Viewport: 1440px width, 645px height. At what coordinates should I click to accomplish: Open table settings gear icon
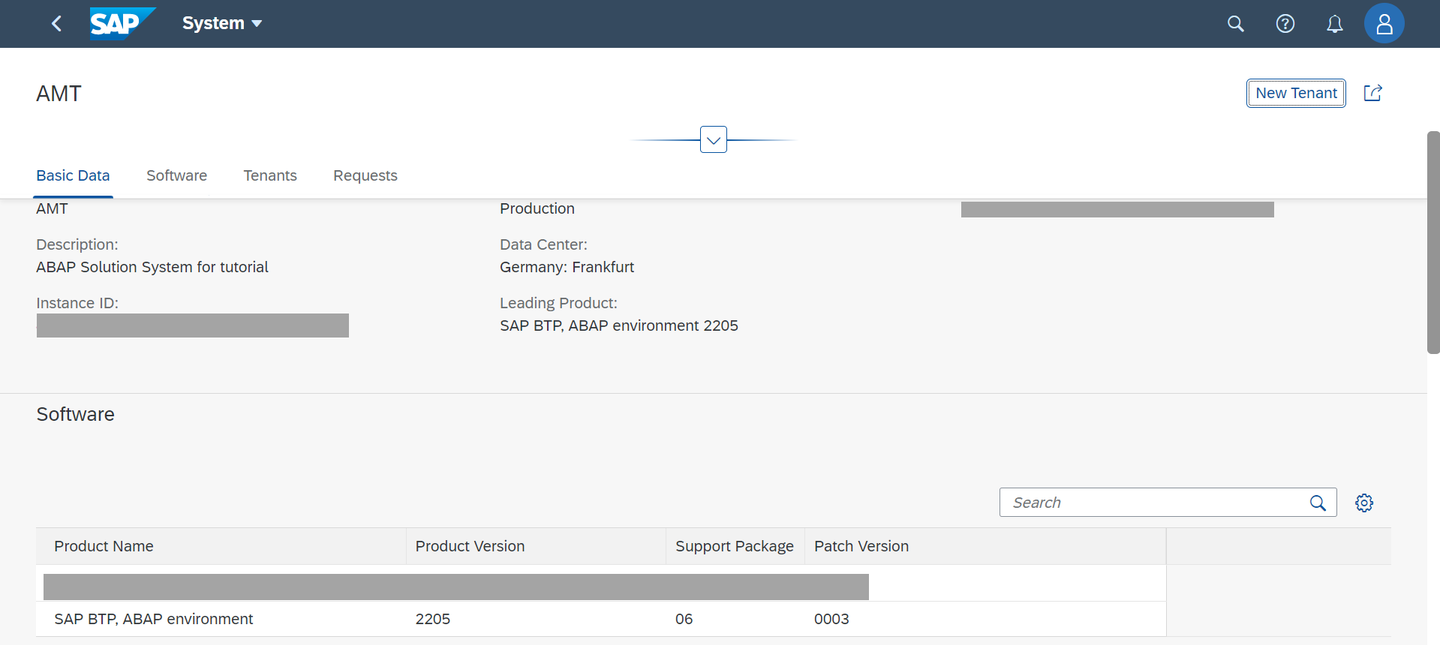pyautogui.click(x=1364, y=502)
